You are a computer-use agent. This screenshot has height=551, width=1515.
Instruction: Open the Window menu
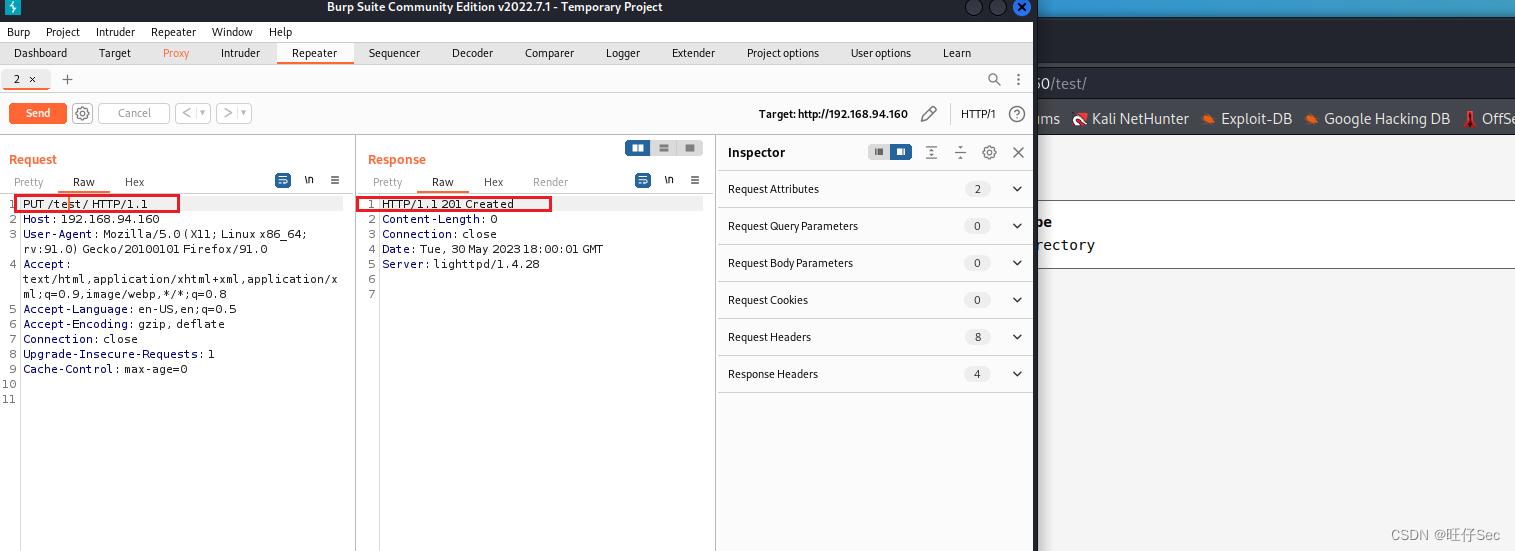[232, 32]
